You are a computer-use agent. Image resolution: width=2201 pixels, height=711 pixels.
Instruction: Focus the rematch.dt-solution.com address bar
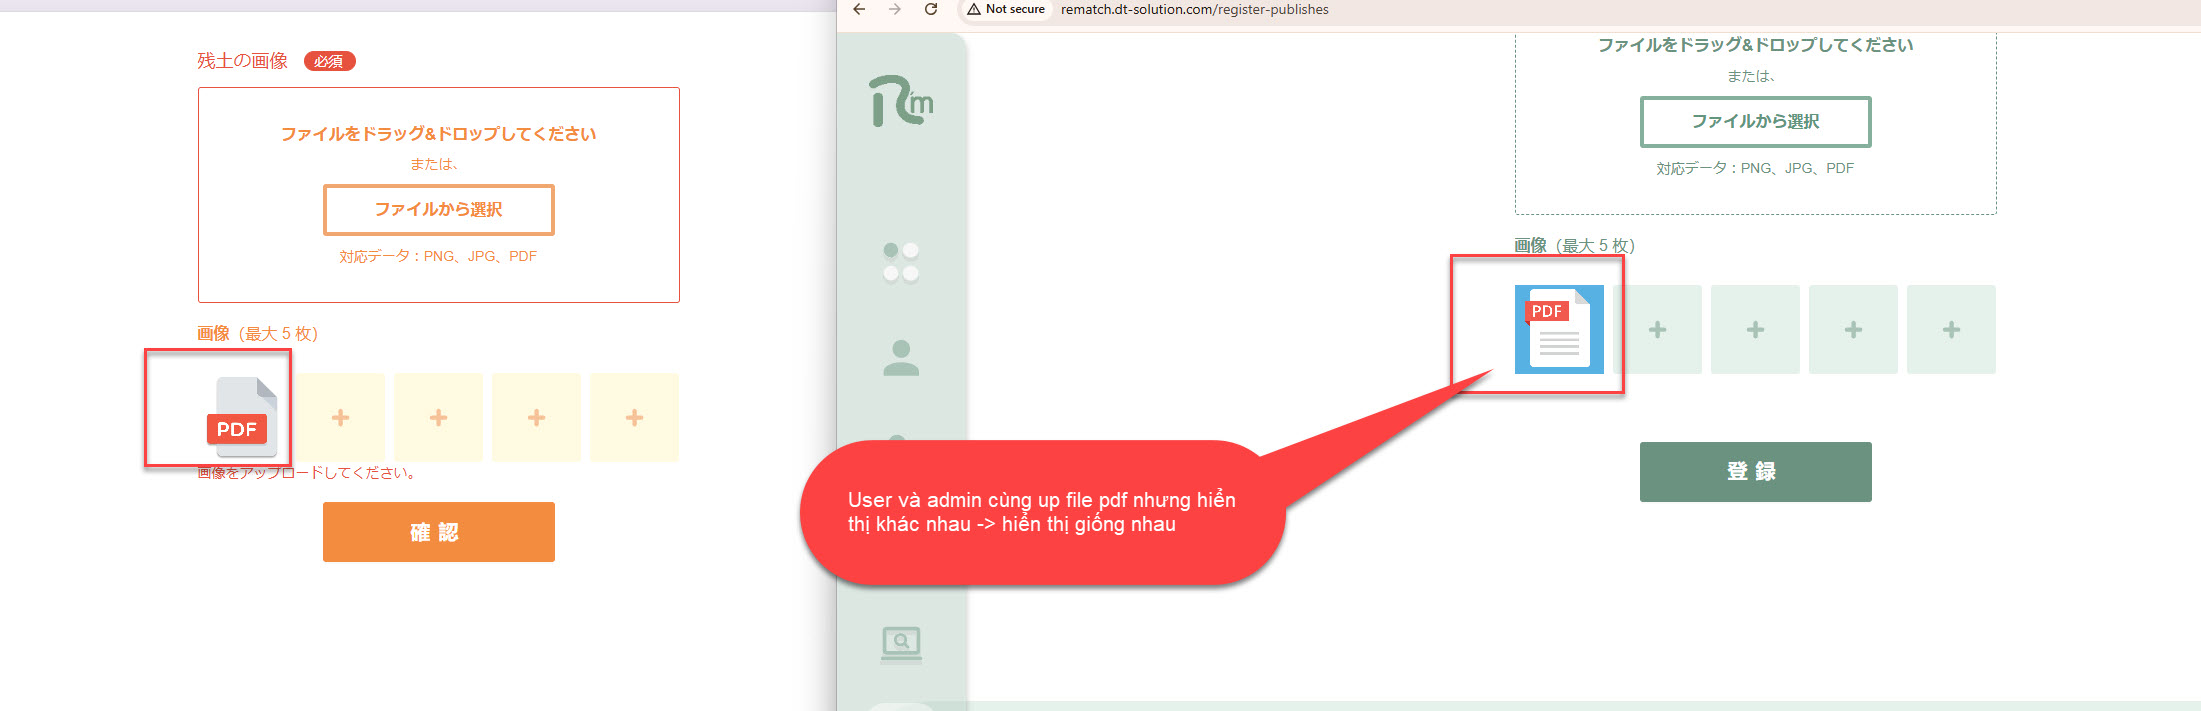click(1194, 10)
